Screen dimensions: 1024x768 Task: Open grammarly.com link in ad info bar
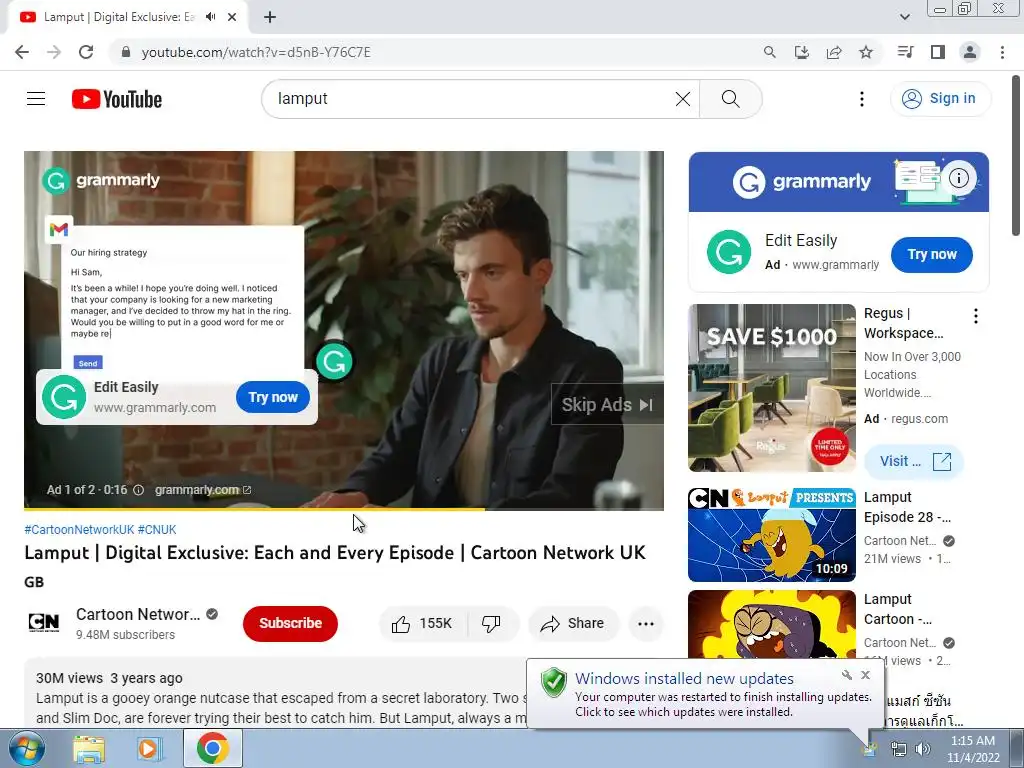point(202,490)
